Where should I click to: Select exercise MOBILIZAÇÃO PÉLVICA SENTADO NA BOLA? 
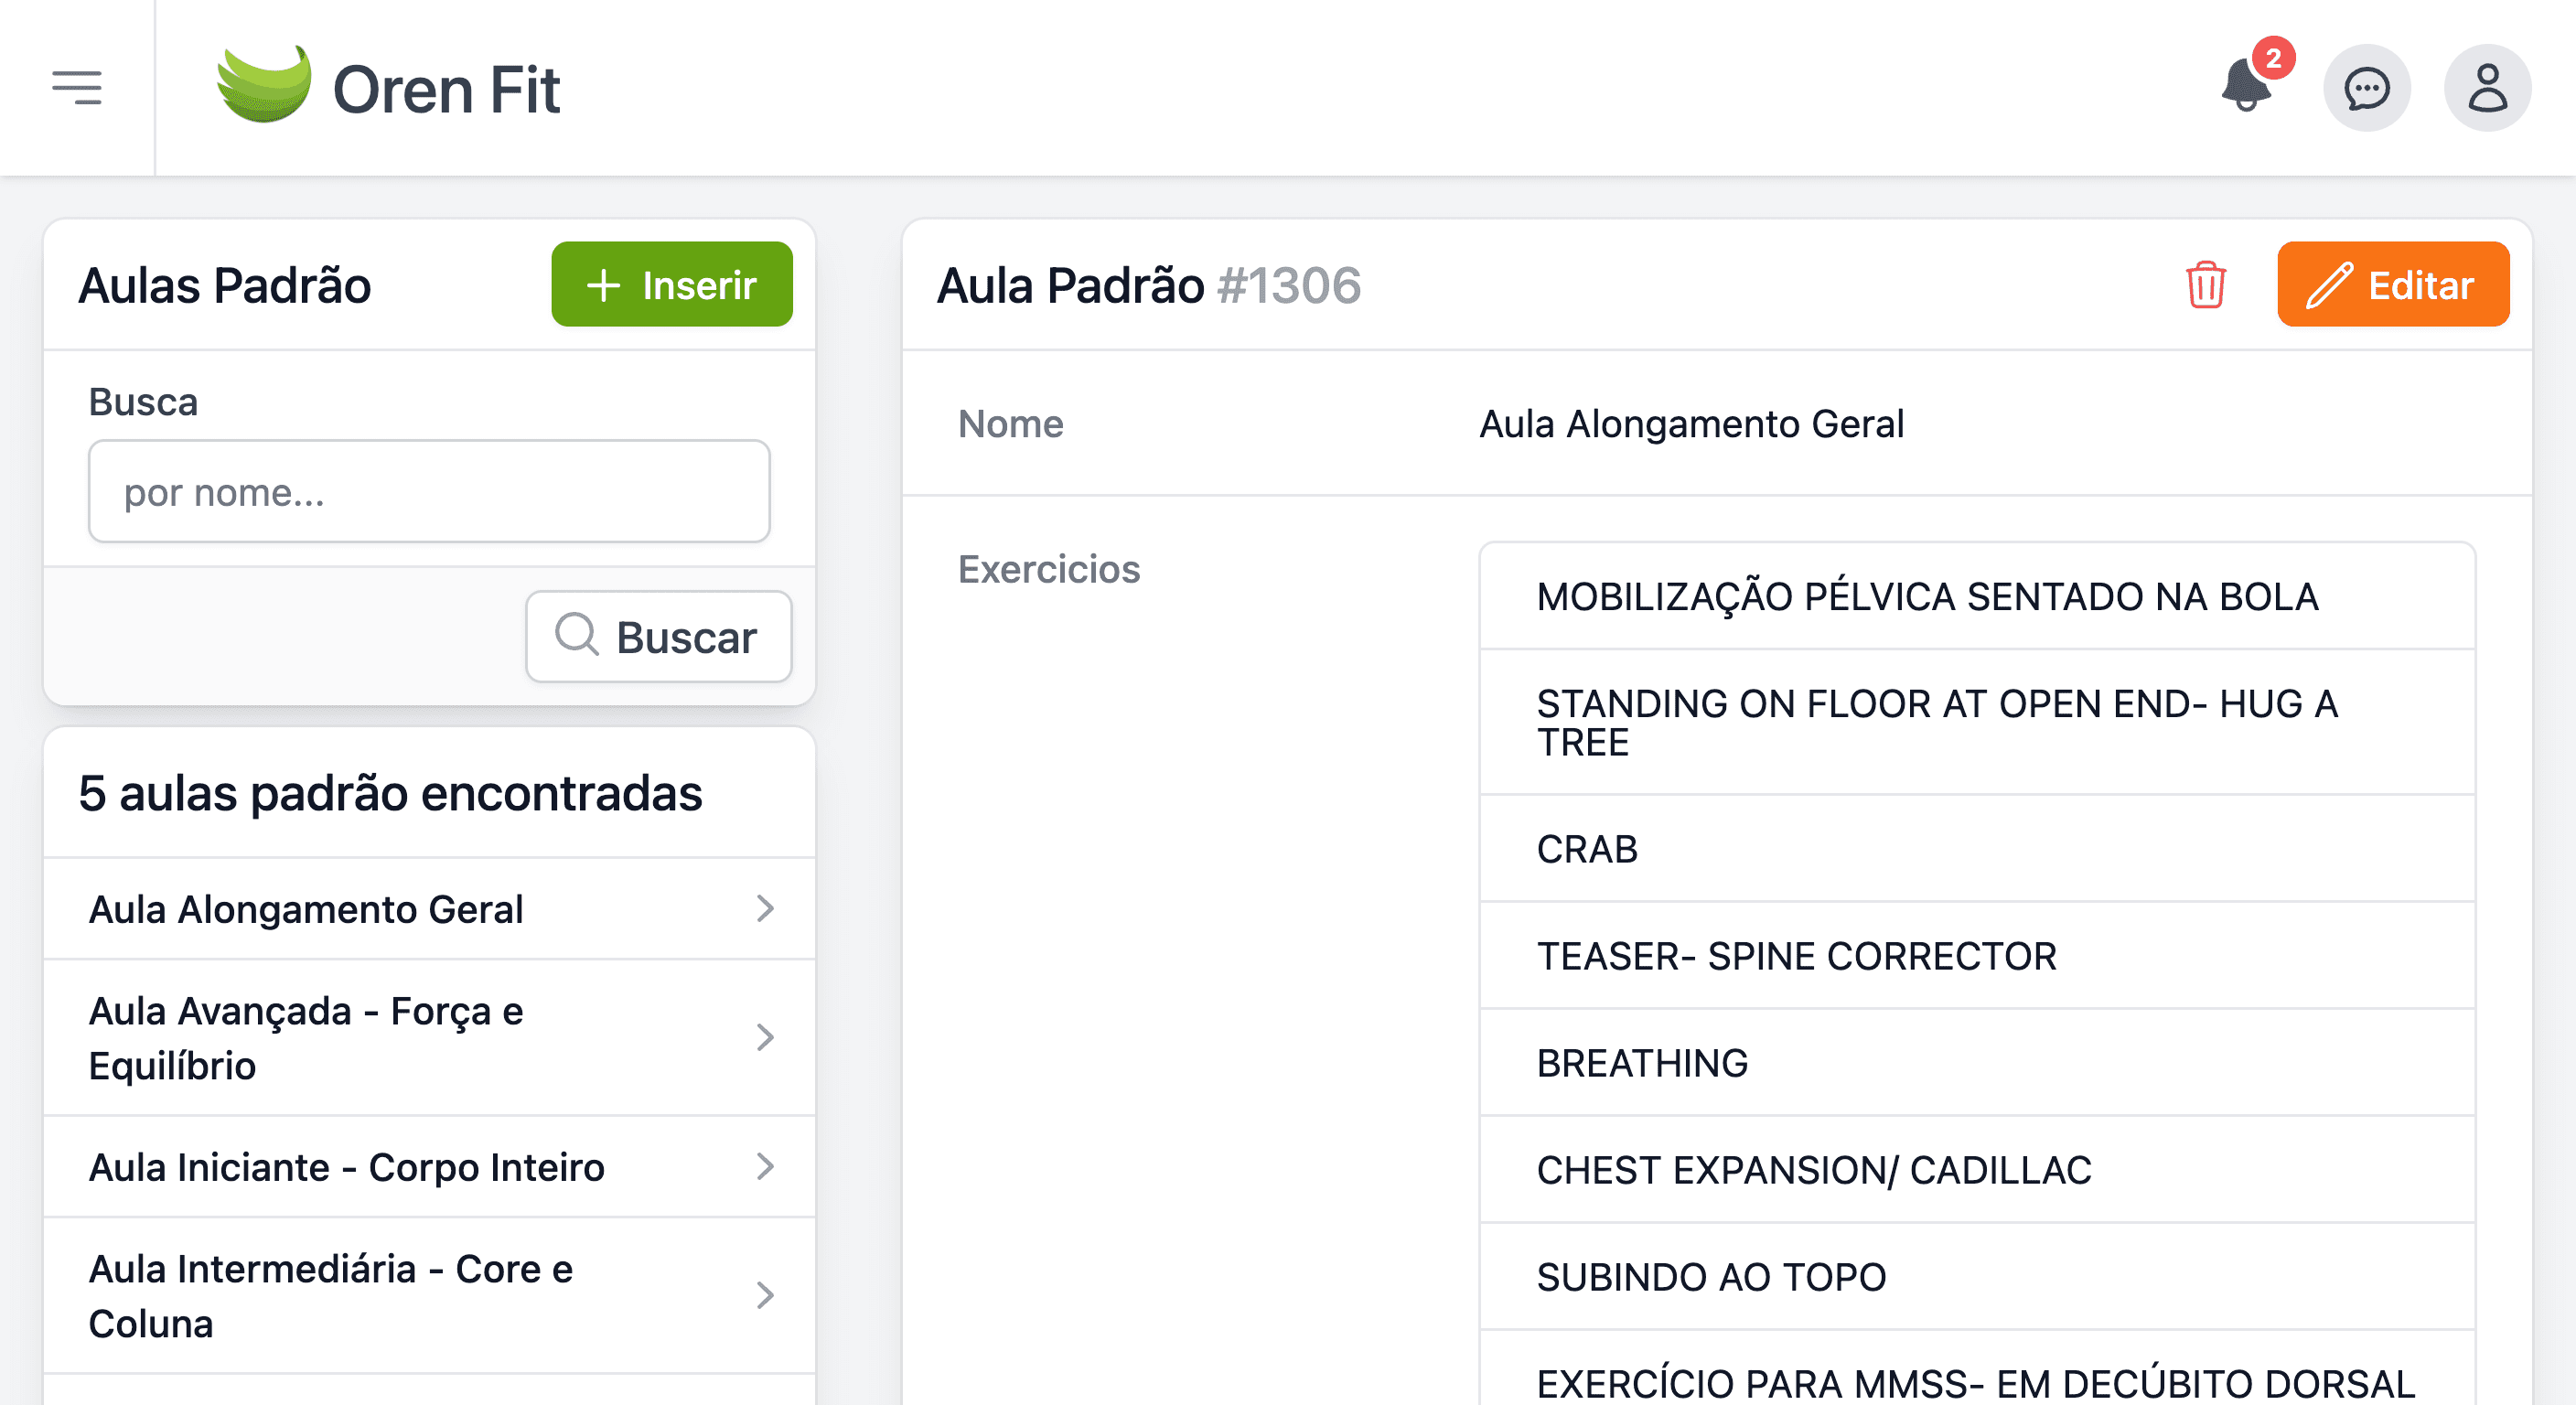(1977, 597)
